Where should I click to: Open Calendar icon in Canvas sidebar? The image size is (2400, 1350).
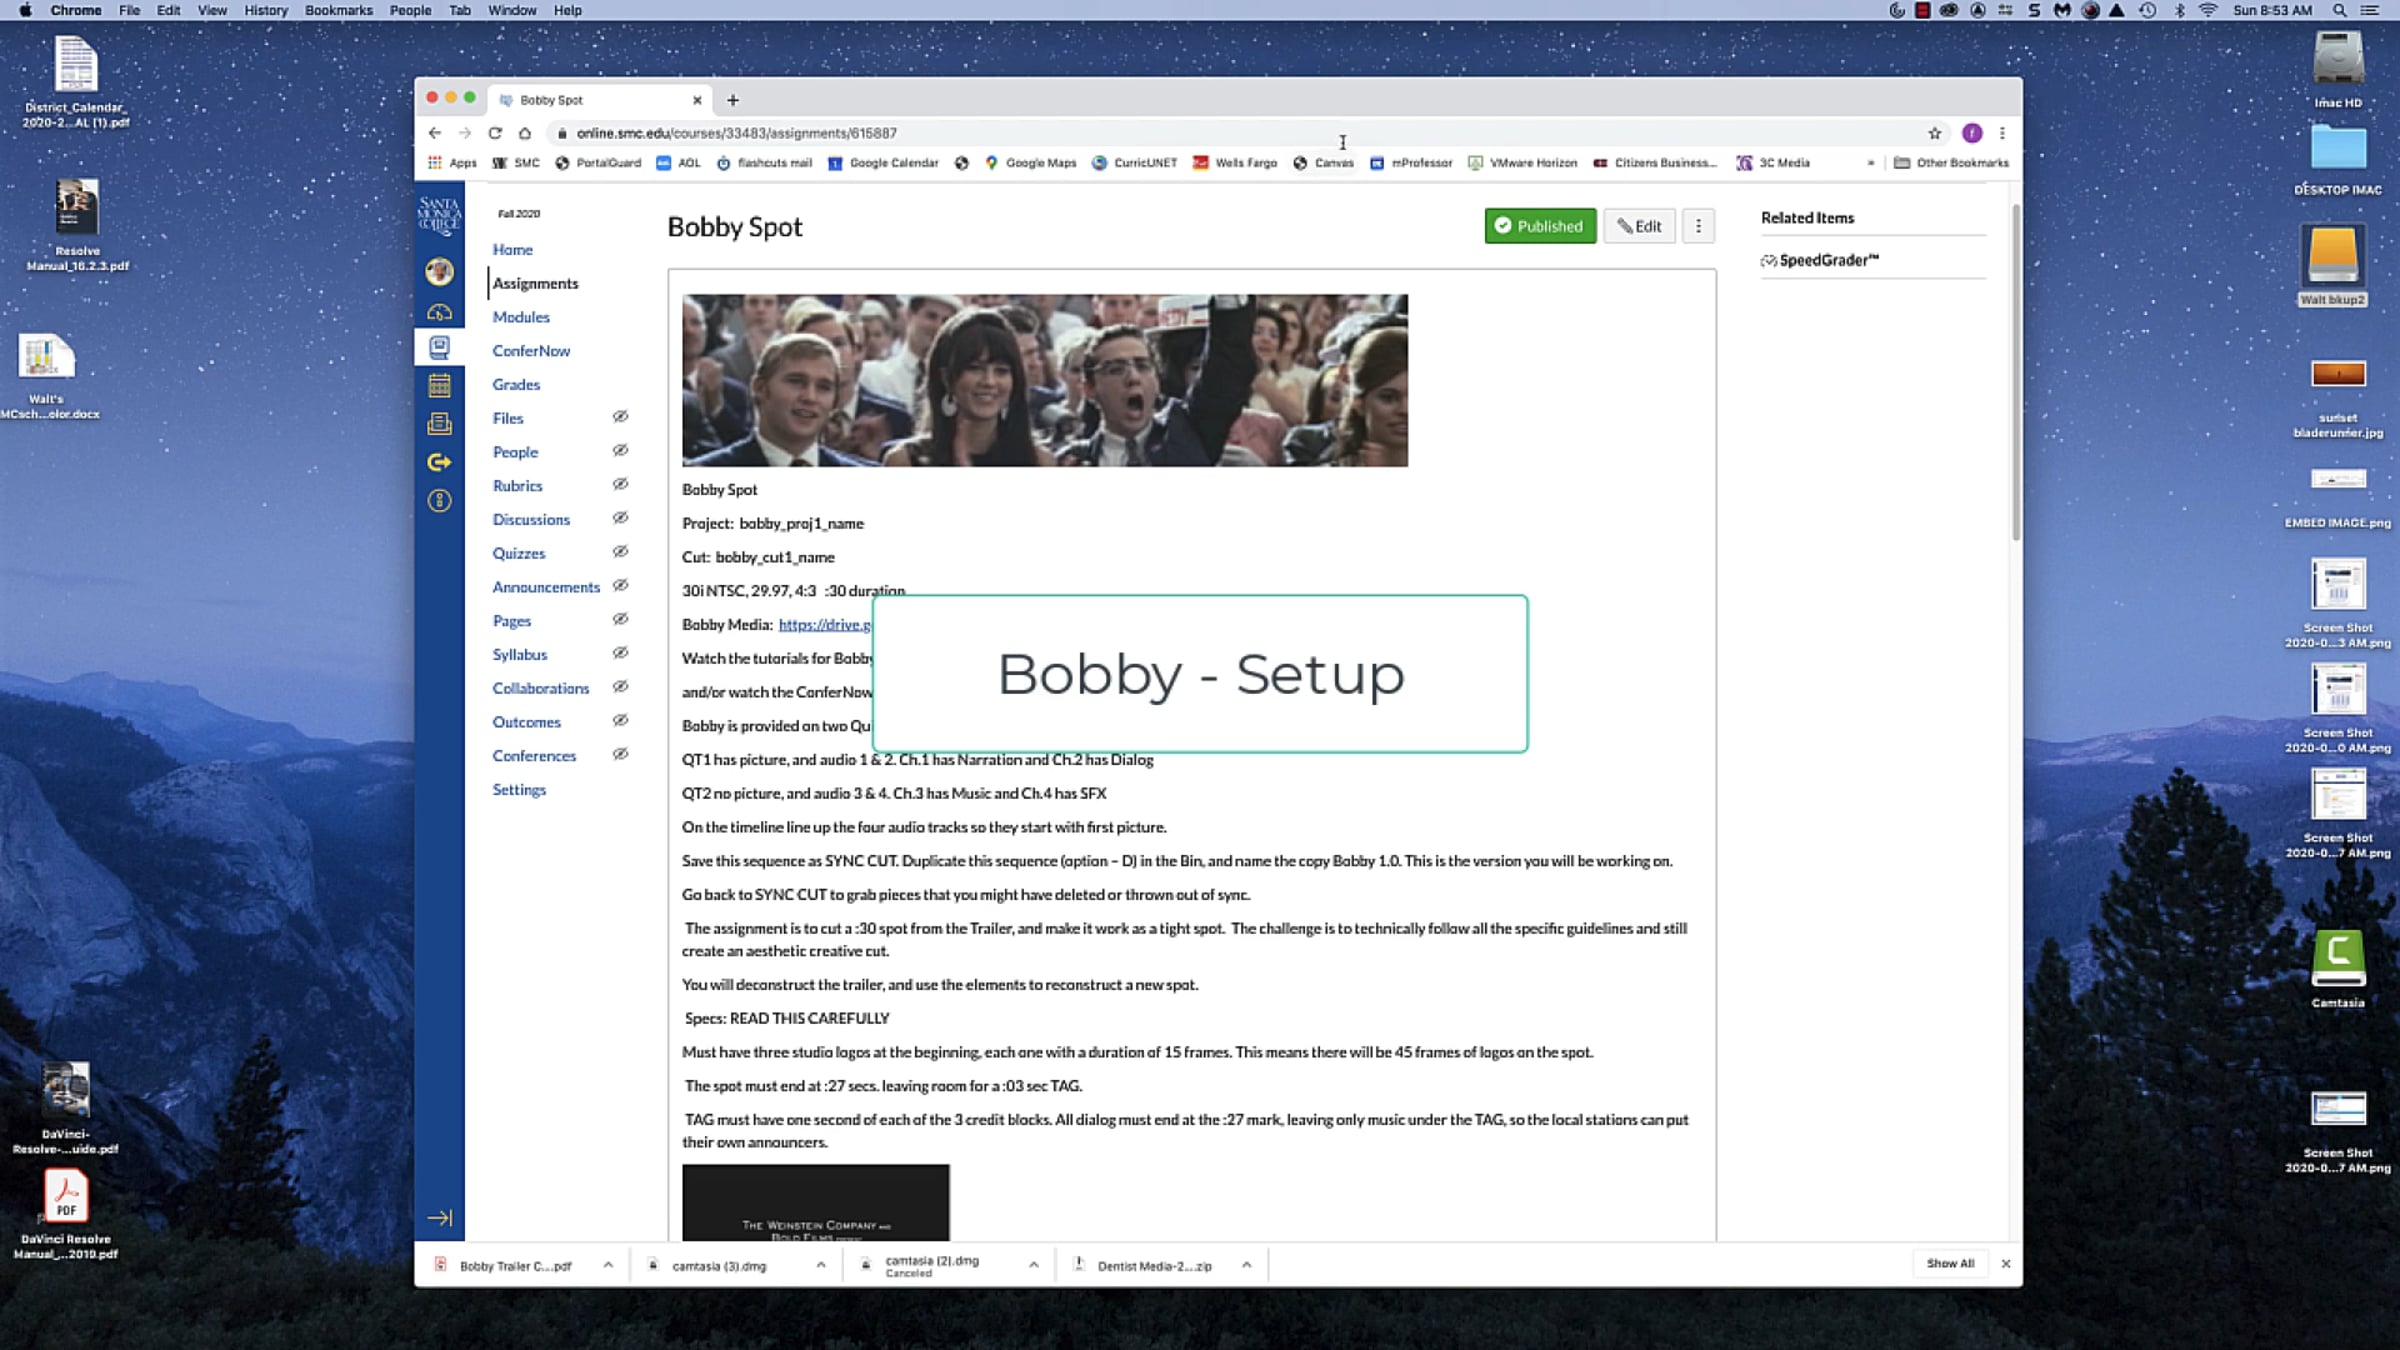point(439,385)
